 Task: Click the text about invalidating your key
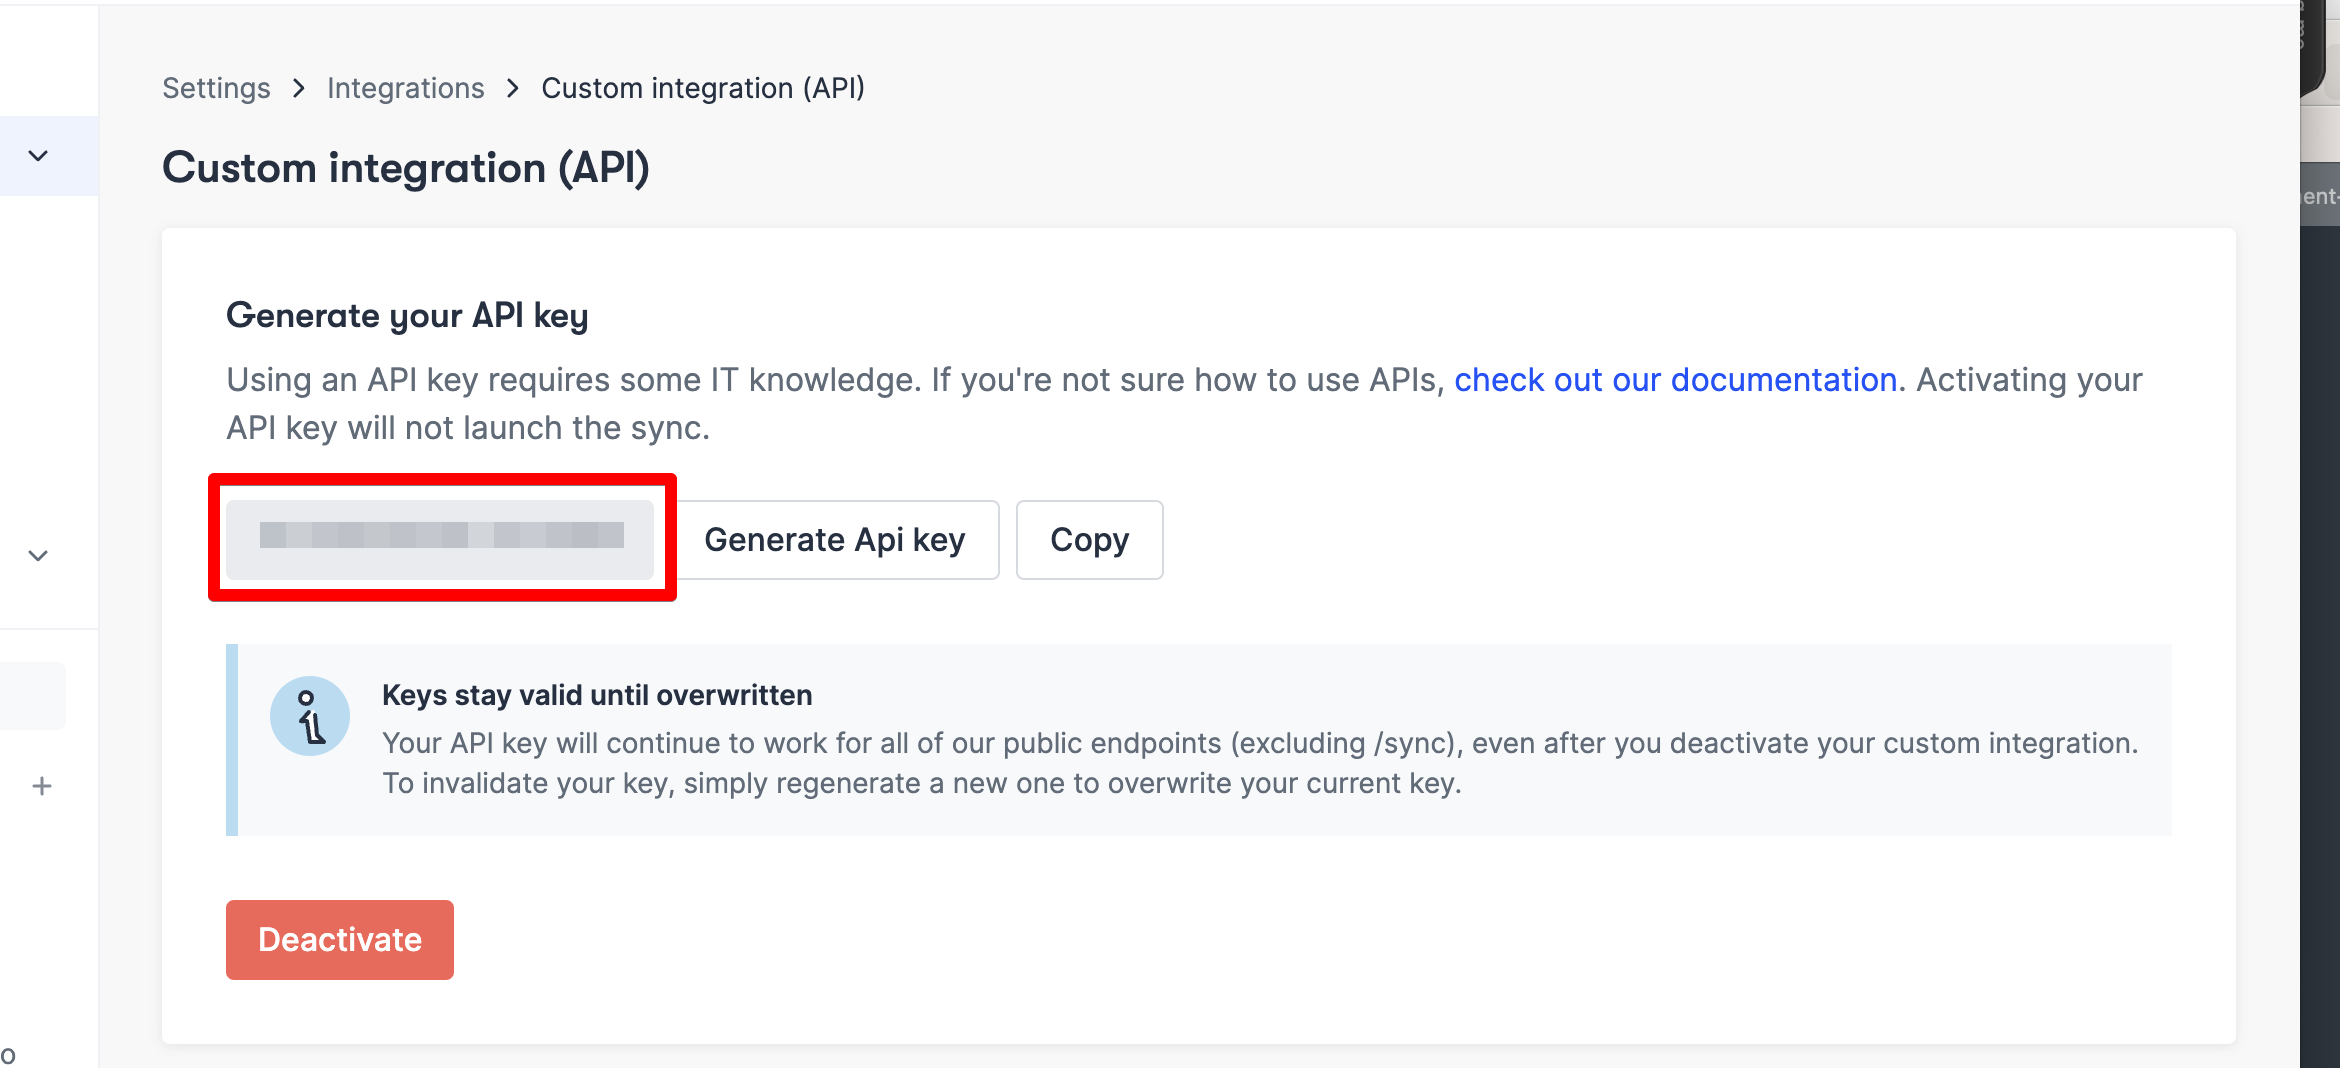pos(921,783)
